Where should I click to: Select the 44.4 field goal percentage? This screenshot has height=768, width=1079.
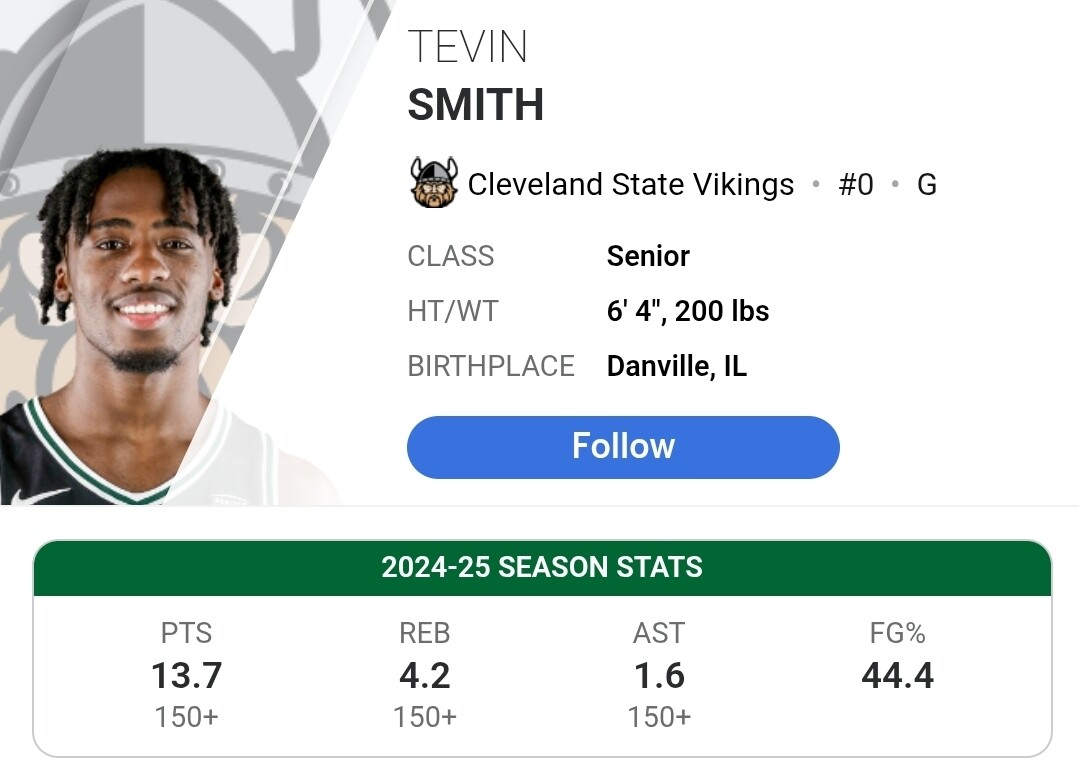(897, 676)
